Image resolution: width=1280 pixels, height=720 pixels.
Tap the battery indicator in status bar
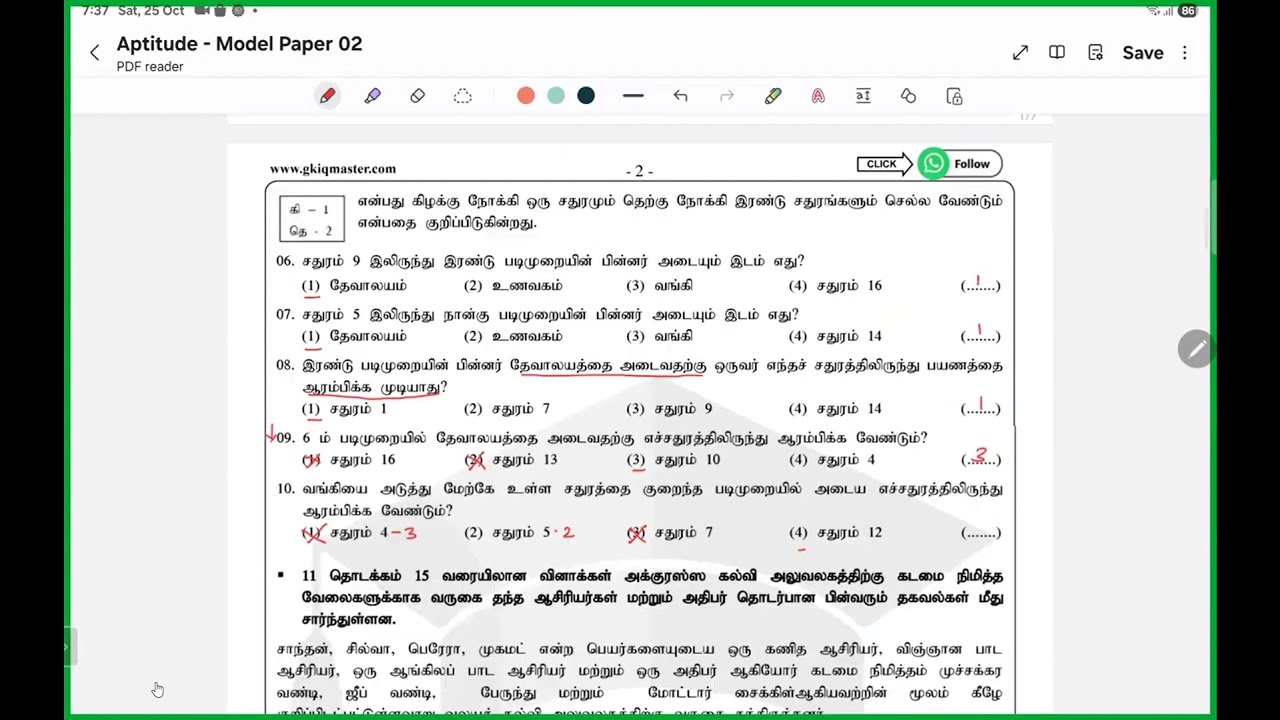click(1187, 11)
